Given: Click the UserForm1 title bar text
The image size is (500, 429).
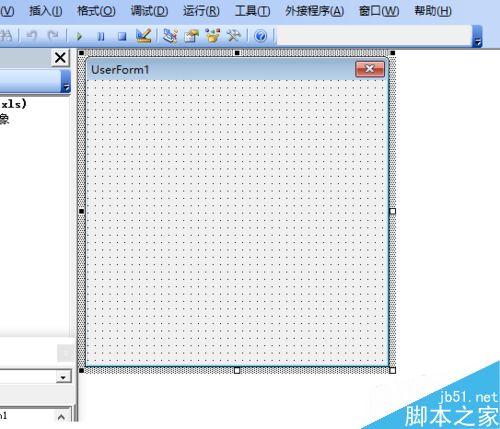Looking at the screenshot, I should (x=120, y=70).
